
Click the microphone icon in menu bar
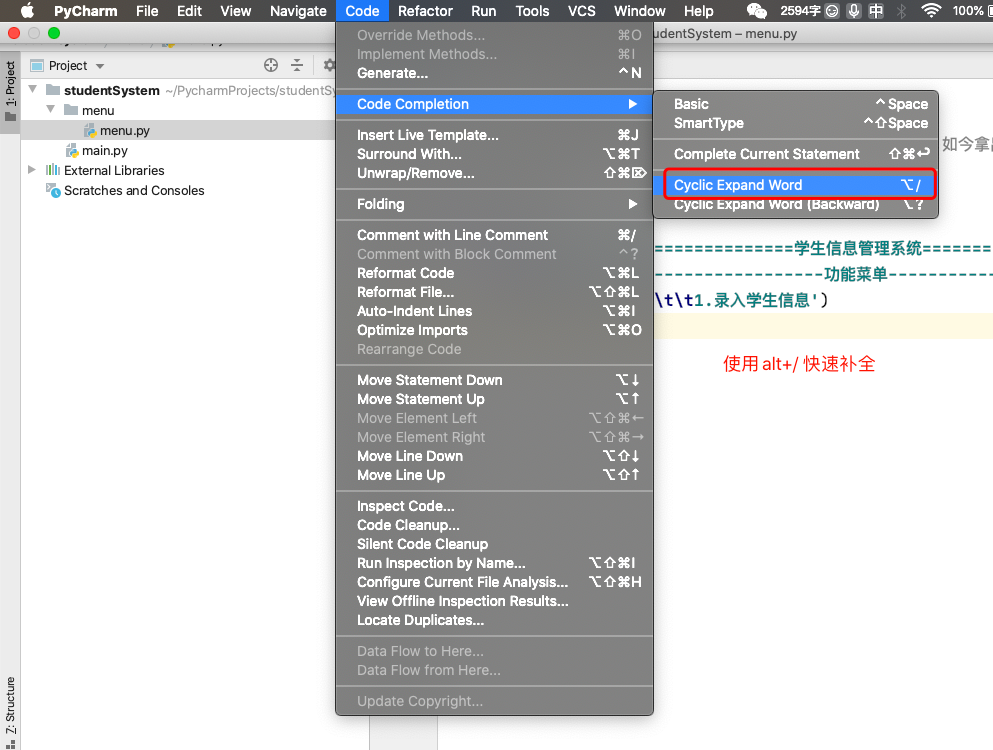click(854, 11)
